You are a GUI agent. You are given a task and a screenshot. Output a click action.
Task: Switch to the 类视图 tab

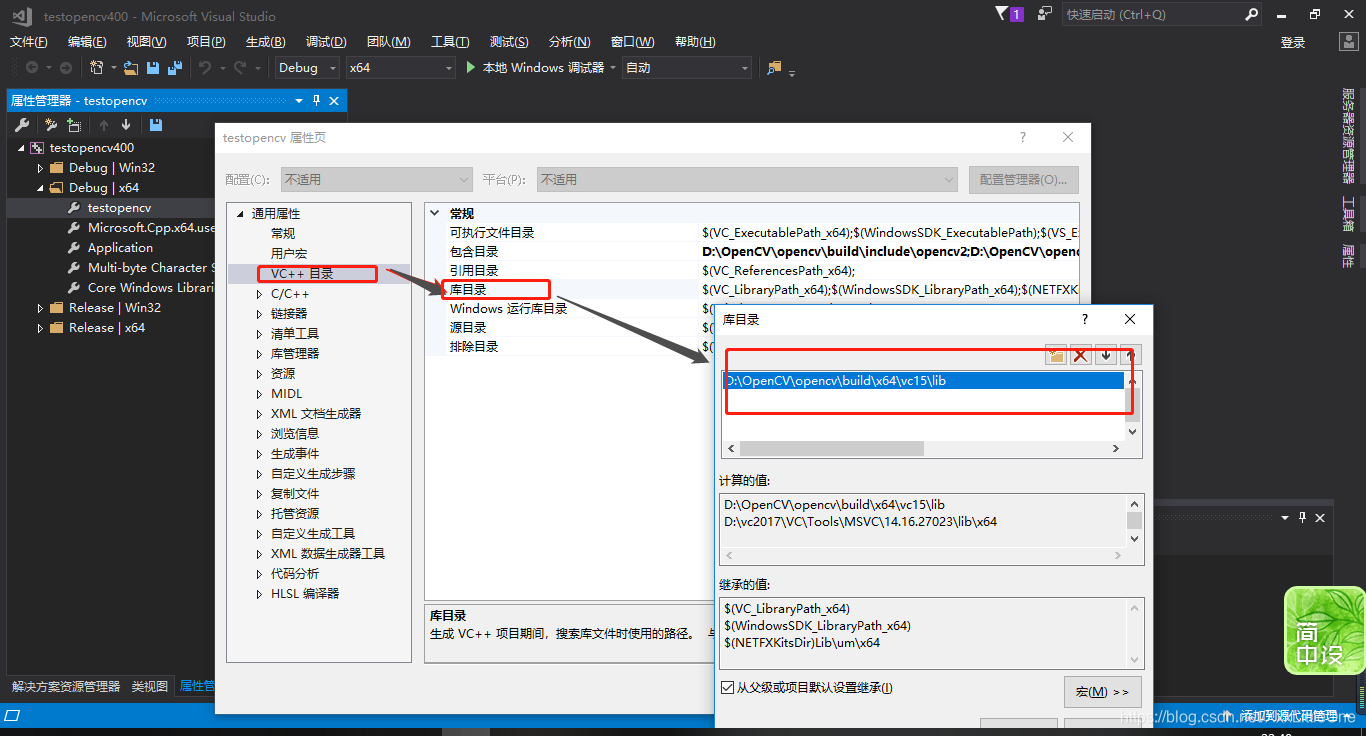(150, 687)
